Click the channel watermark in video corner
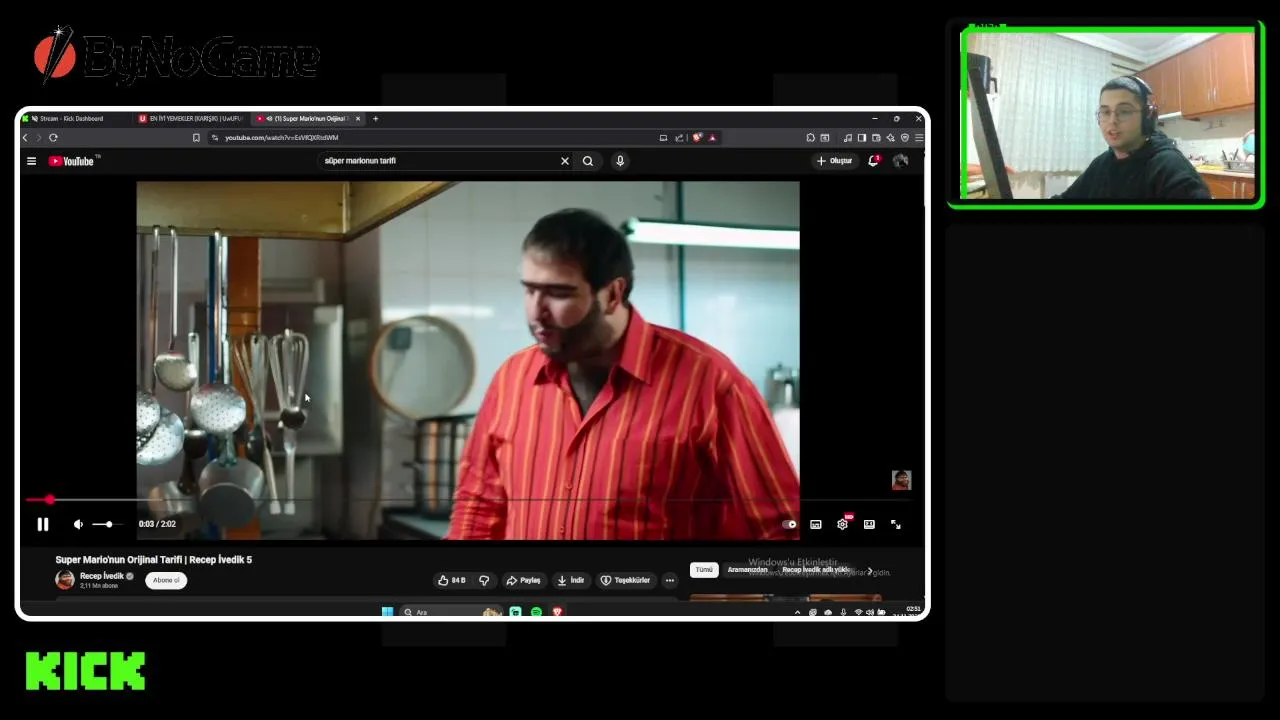Viewport: 1280px width, 720px height. tap(901, 480)
